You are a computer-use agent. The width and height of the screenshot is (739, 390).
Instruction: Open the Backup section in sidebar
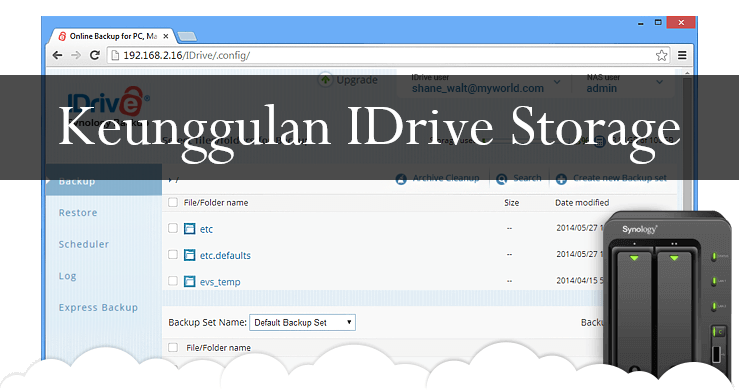104,181
